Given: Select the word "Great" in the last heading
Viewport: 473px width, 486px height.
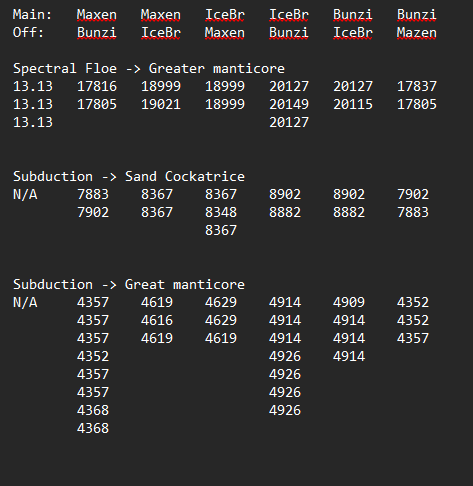Looking at the screenshot, I should pos(145,285).
